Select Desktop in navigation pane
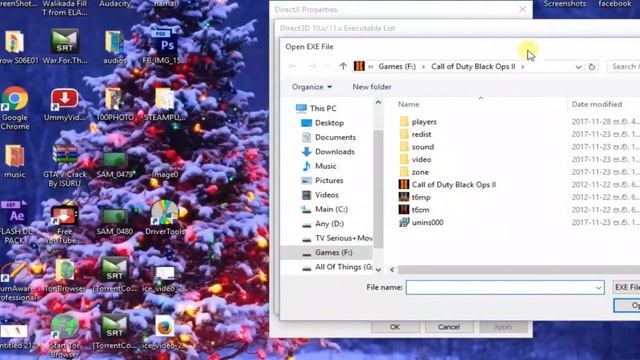The height and width of the screenshot is (360, 640). coord(322,123)
